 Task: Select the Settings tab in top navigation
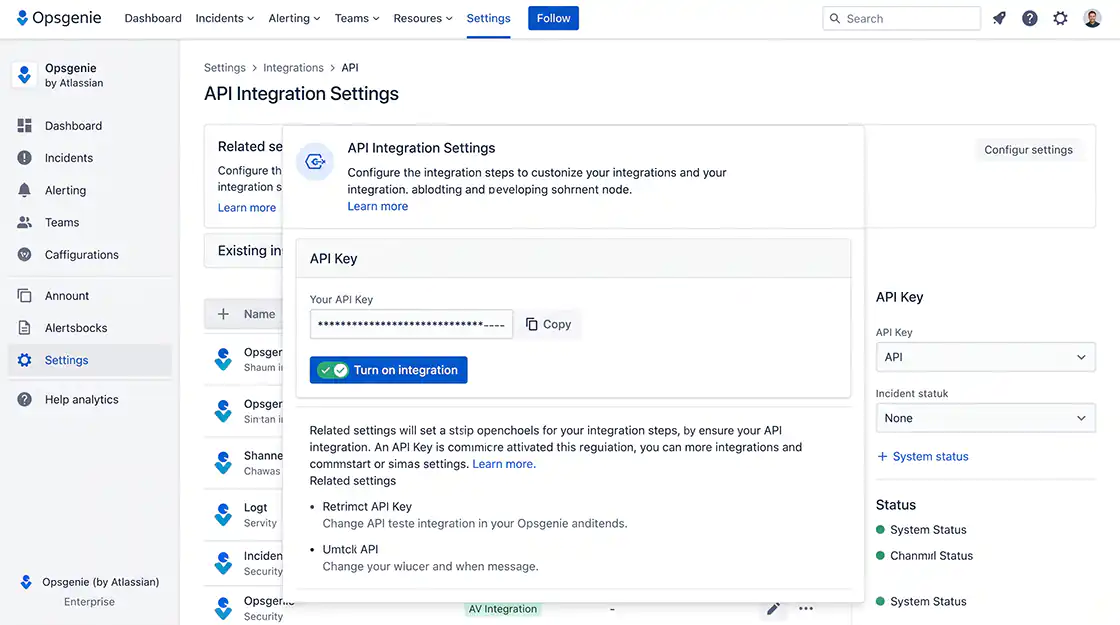coord(489,19)
